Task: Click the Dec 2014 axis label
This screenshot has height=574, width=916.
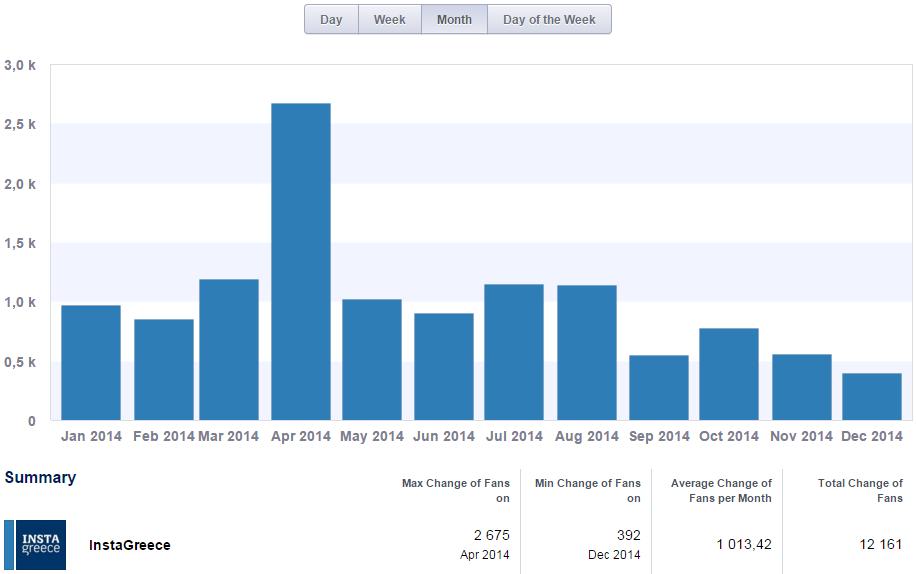Action: pyautogui.click(x=872, y=436)
